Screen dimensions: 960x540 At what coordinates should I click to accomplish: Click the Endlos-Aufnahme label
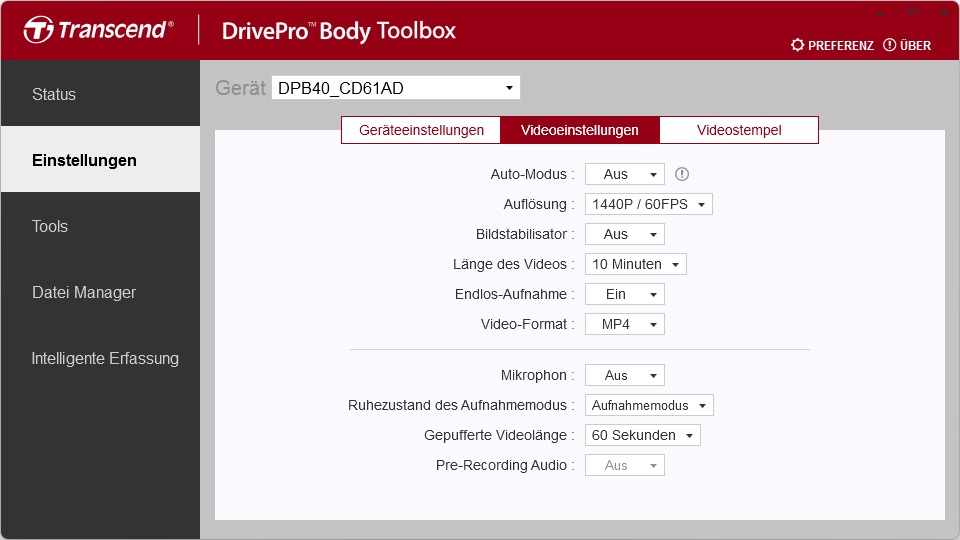tap(514, 294)
